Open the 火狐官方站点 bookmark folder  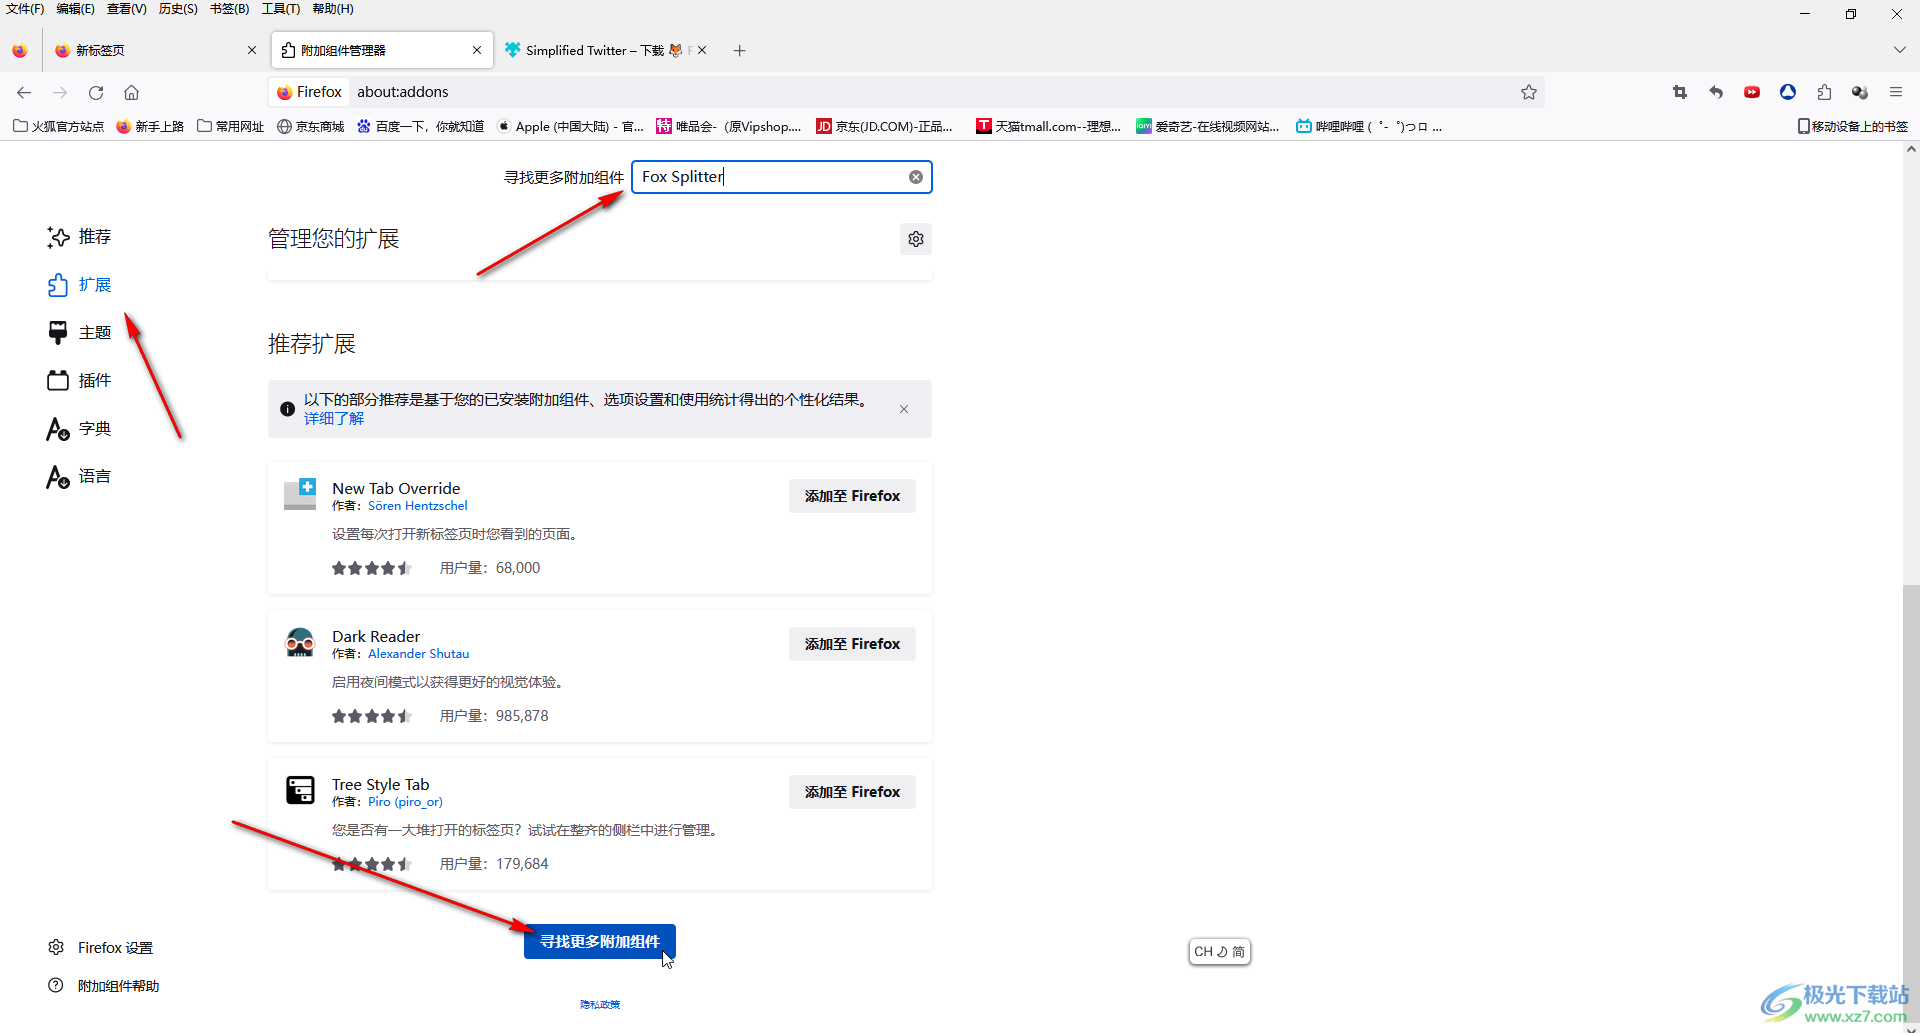click(58, 126)
